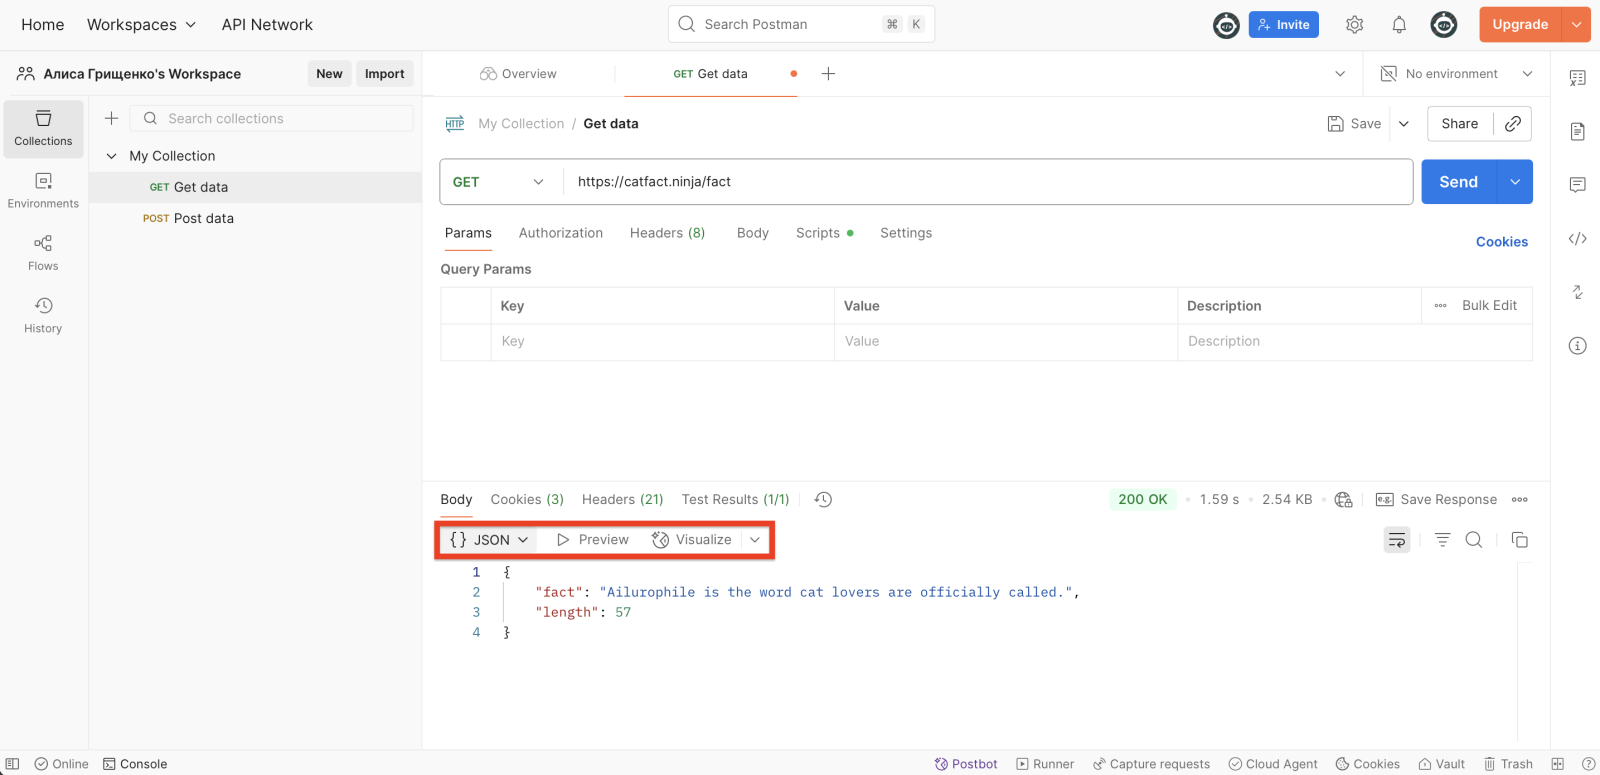
Task: Toggle the sidebar from the status bar
Action: (12, 764)
